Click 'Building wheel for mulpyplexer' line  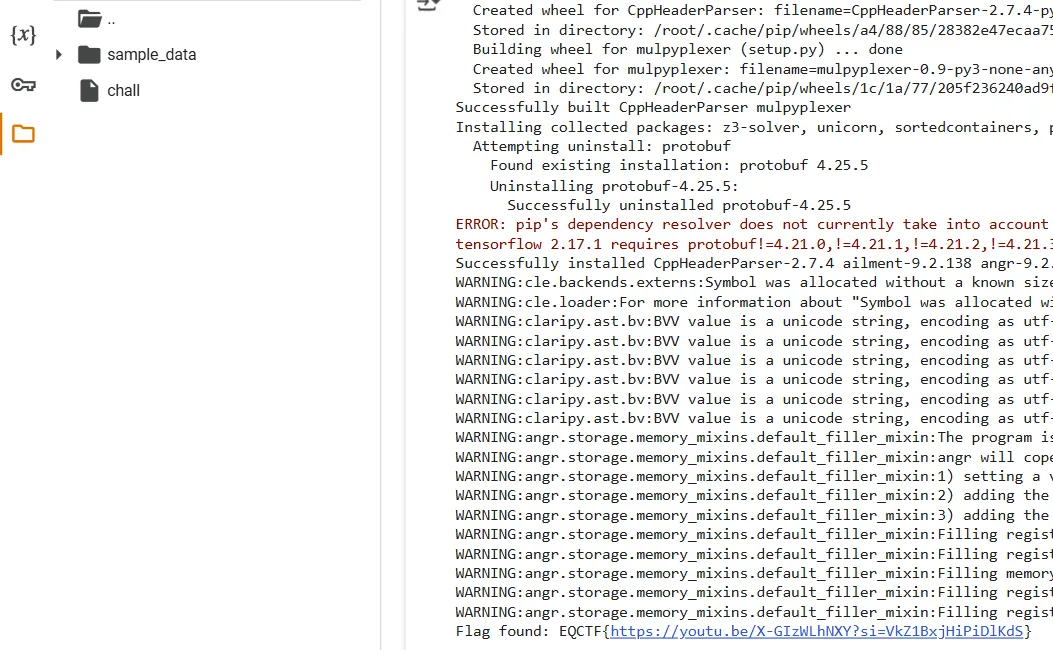(x=688, y=49)
